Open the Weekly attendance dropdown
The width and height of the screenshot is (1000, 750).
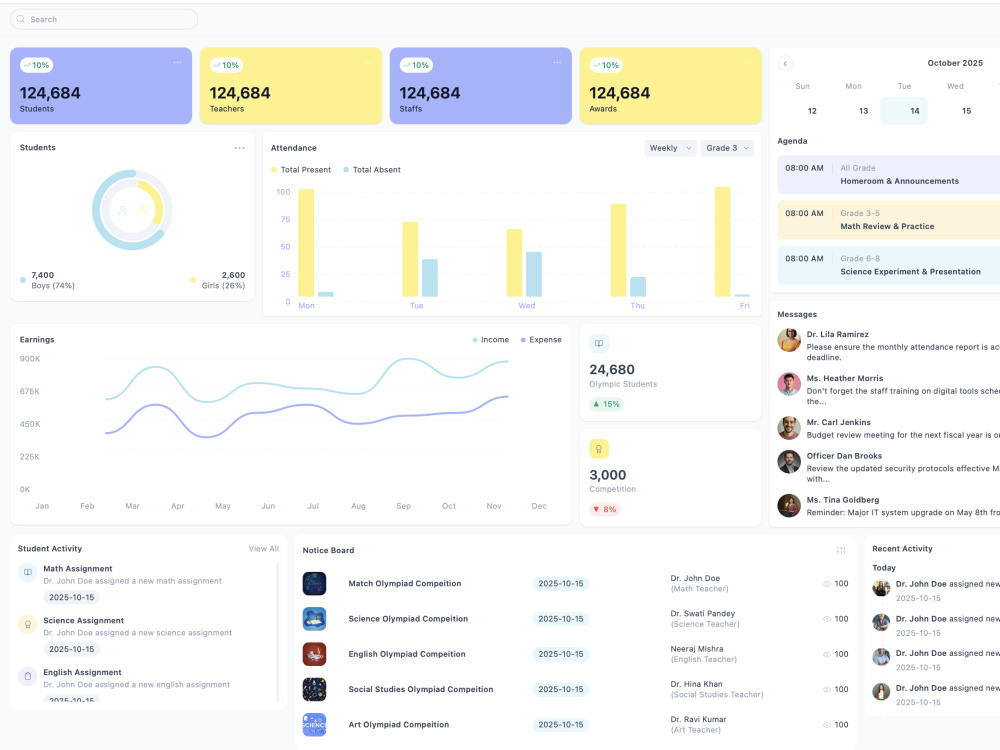670,148
